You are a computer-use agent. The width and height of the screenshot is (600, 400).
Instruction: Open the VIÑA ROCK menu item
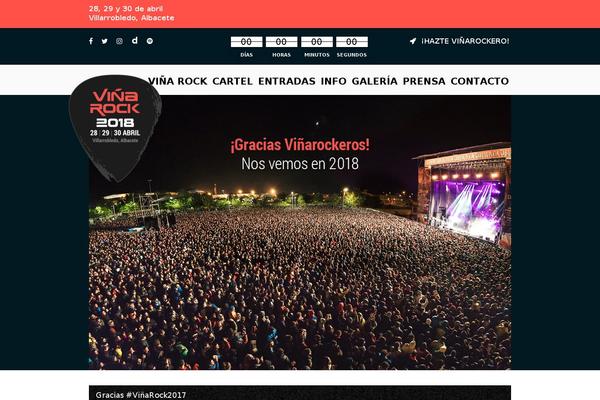[178, 81]
